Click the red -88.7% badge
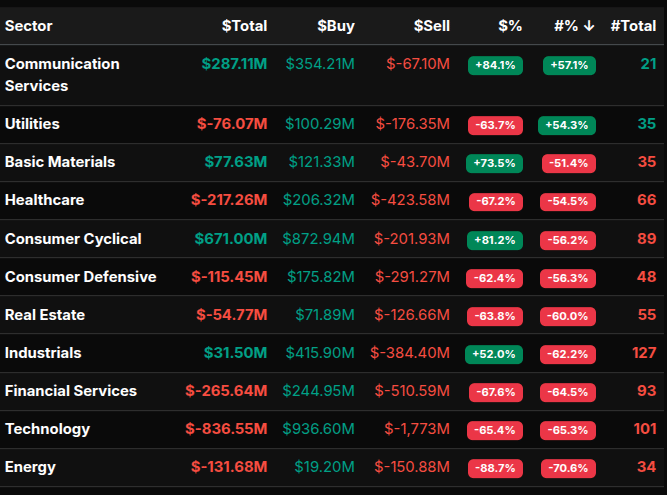 pos(495,468)
